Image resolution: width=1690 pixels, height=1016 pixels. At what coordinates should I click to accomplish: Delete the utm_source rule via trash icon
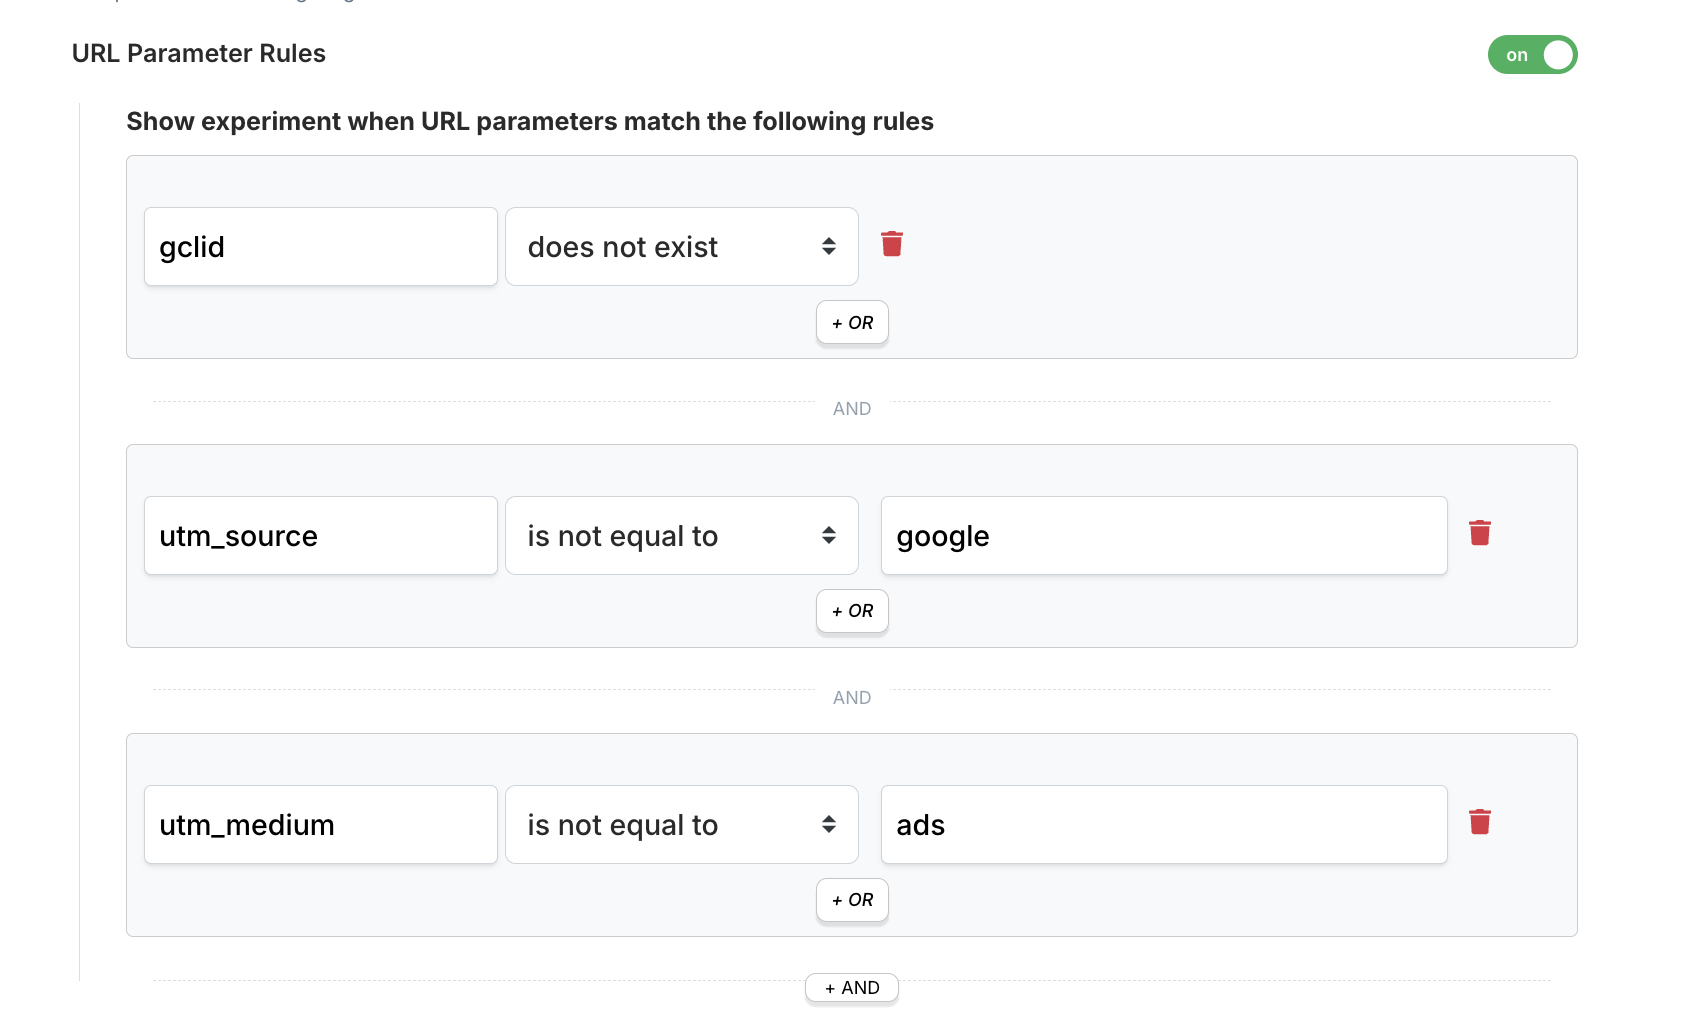tap(1480, 533)
